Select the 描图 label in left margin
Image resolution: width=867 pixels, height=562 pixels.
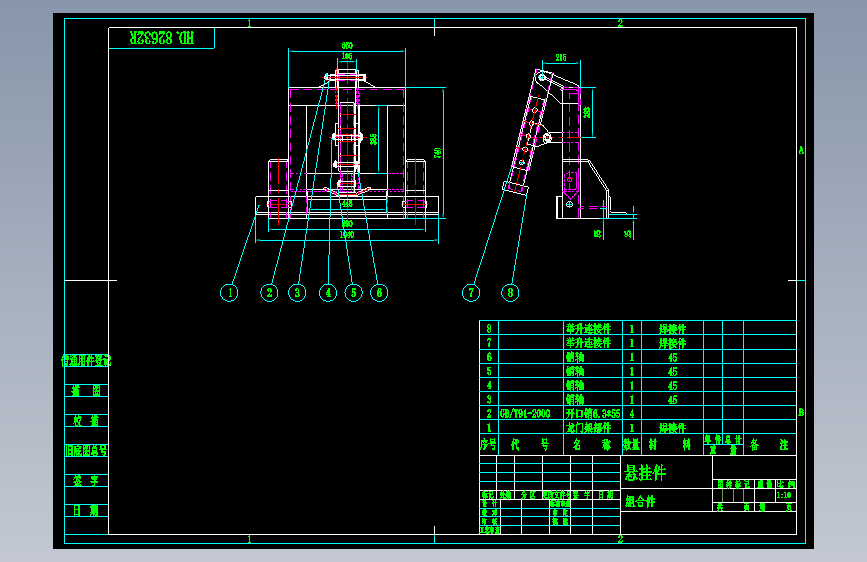pos(86,391)
